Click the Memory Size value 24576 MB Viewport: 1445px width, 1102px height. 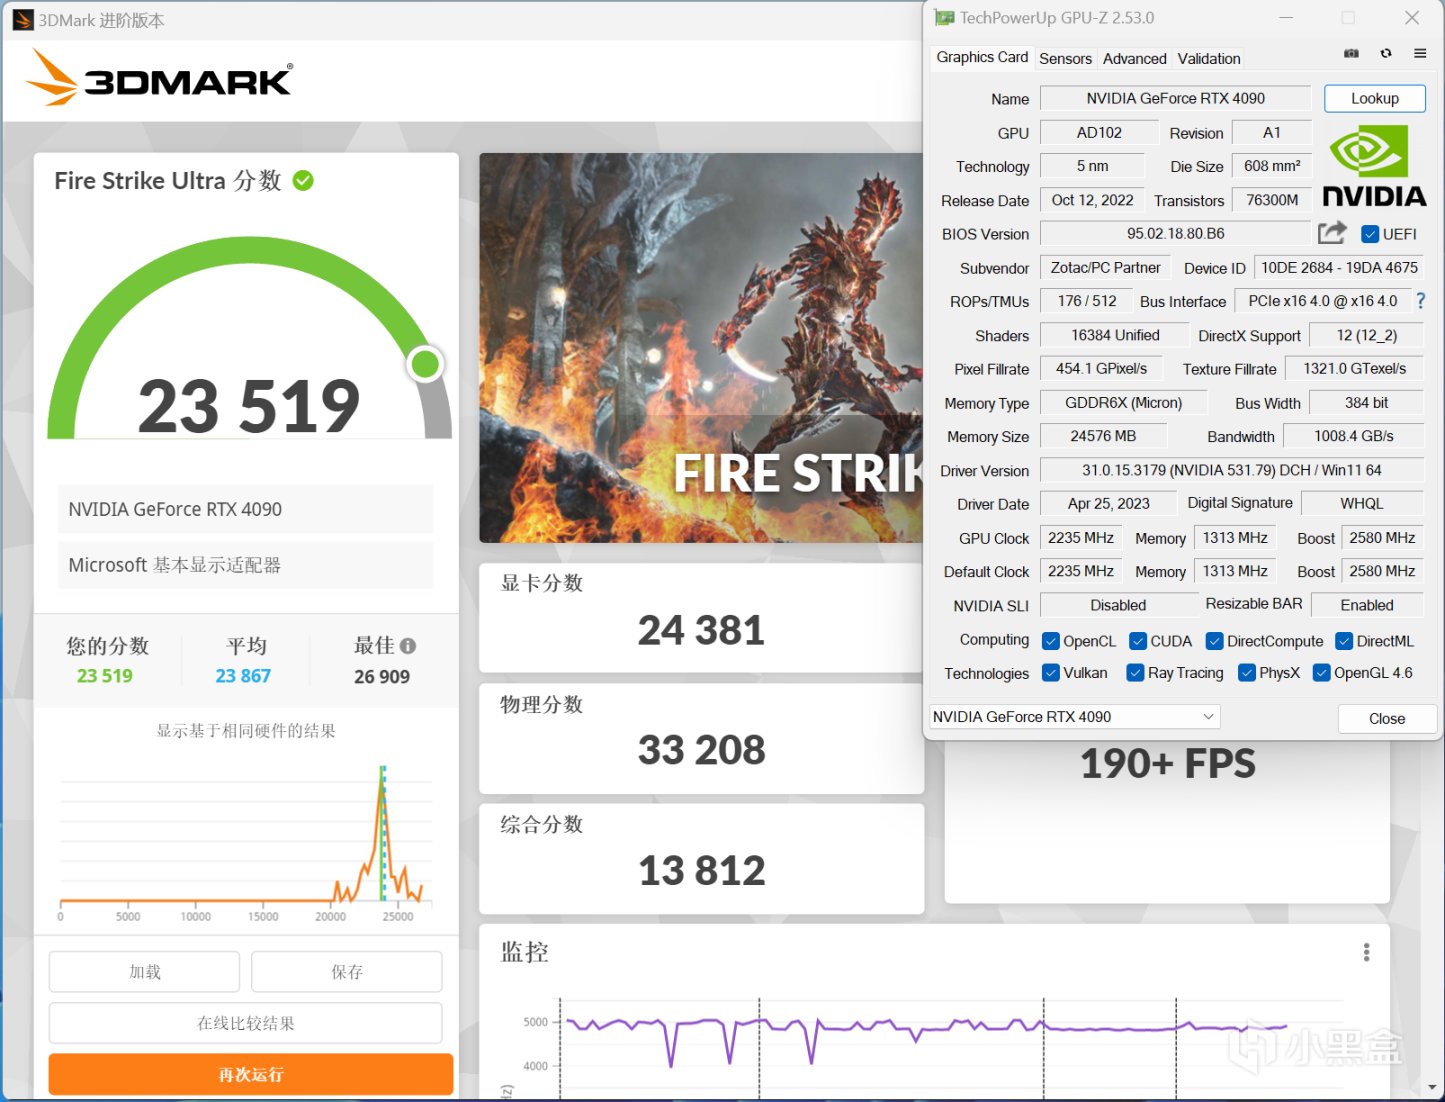tap(1103, 436)
